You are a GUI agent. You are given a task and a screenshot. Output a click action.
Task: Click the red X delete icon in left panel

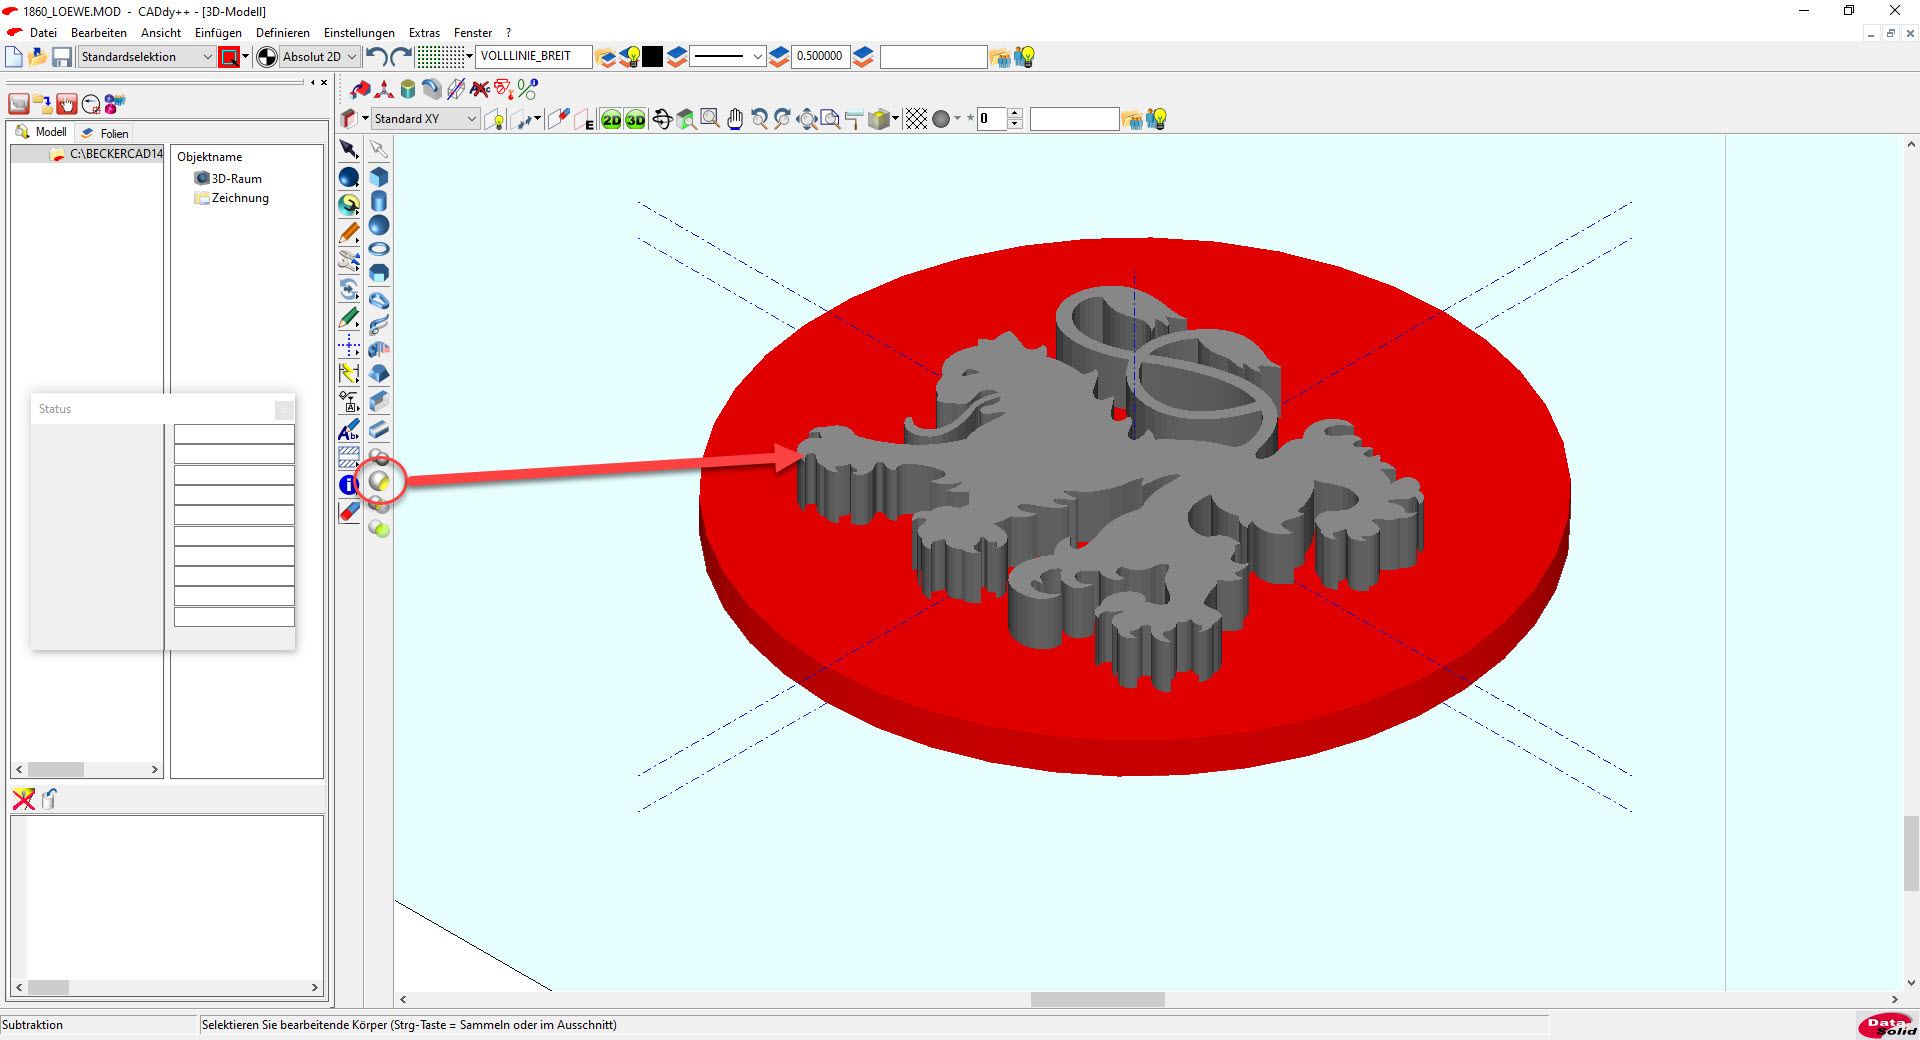[x=23, y=799]
